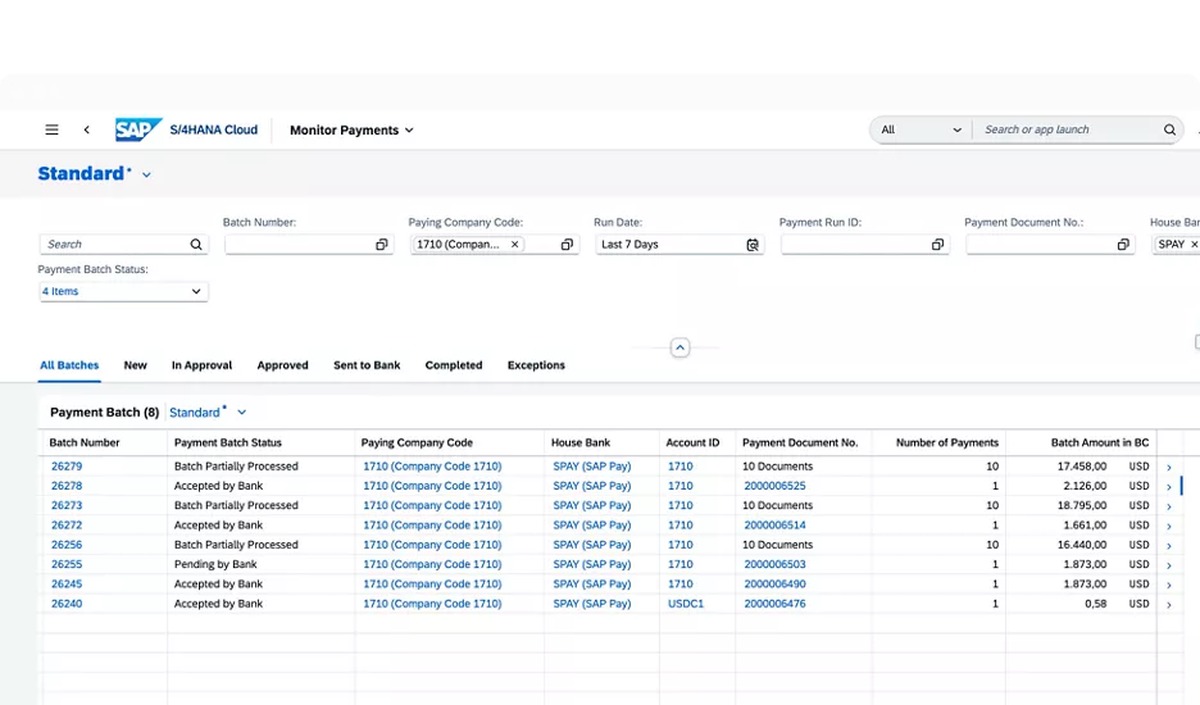Open Run Date value help icon

click(752, 244)
